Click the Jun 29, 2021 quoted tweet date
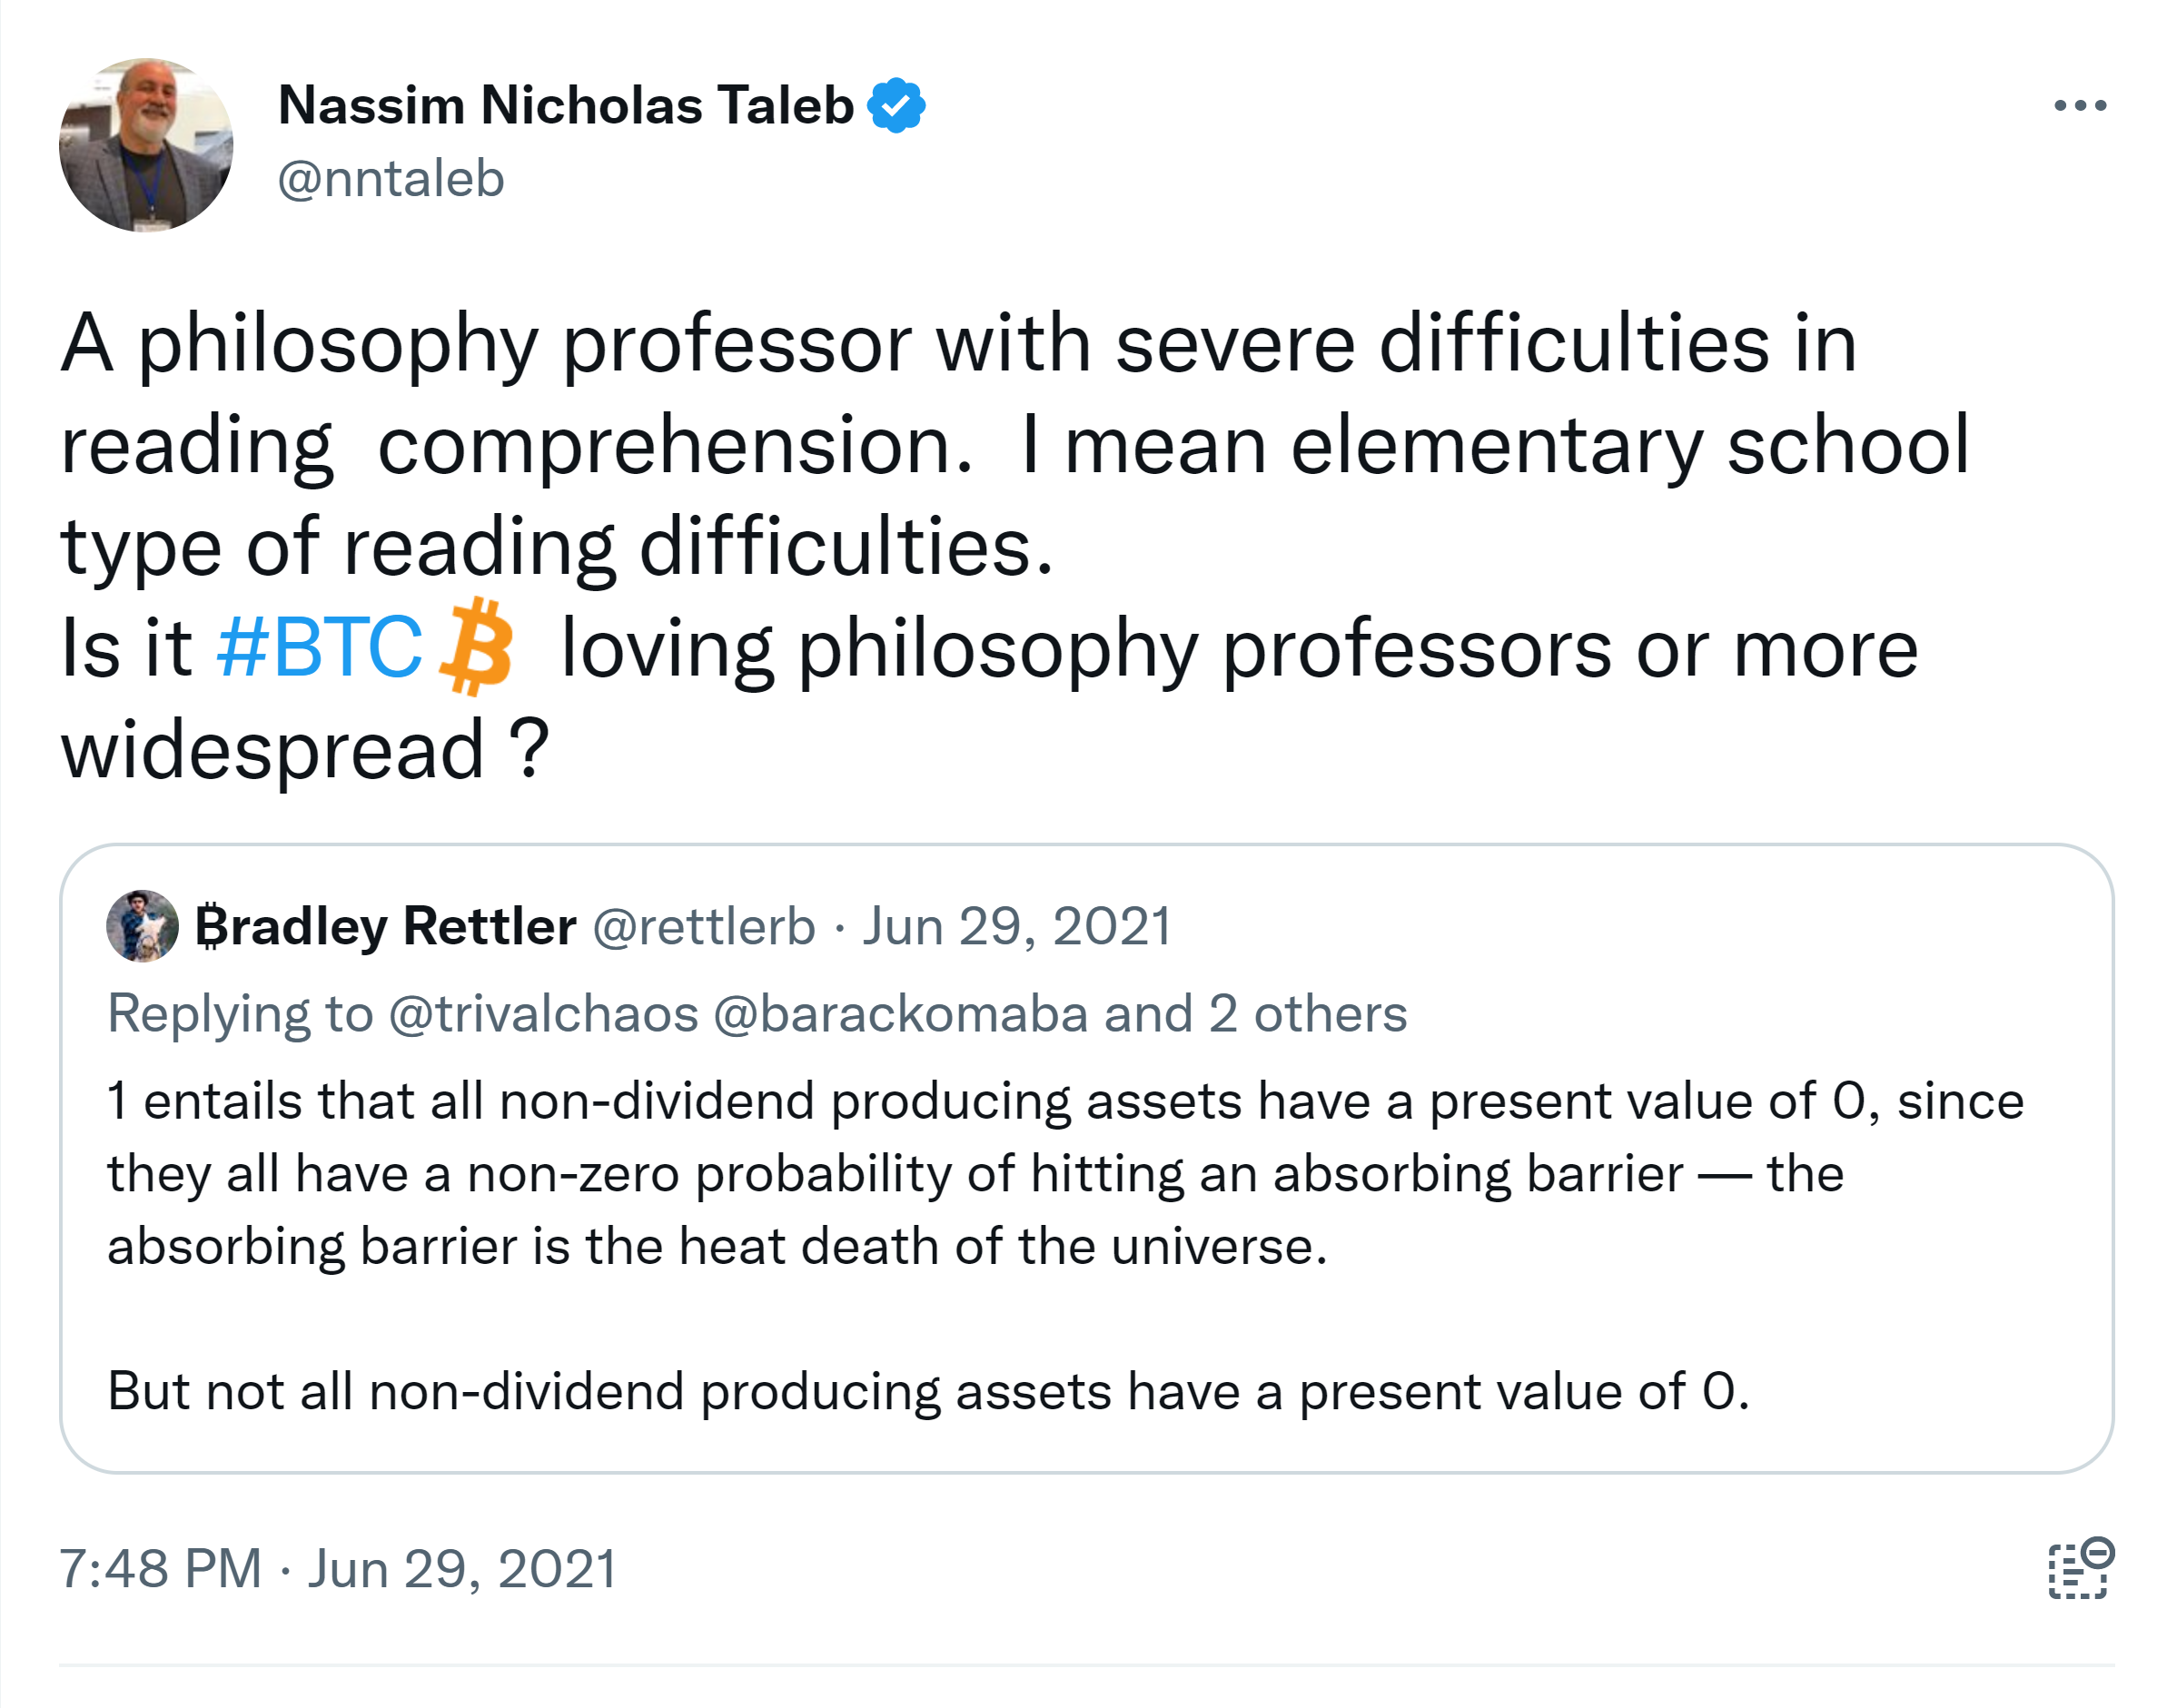 pyautogui.click(x=1016, y=926)
